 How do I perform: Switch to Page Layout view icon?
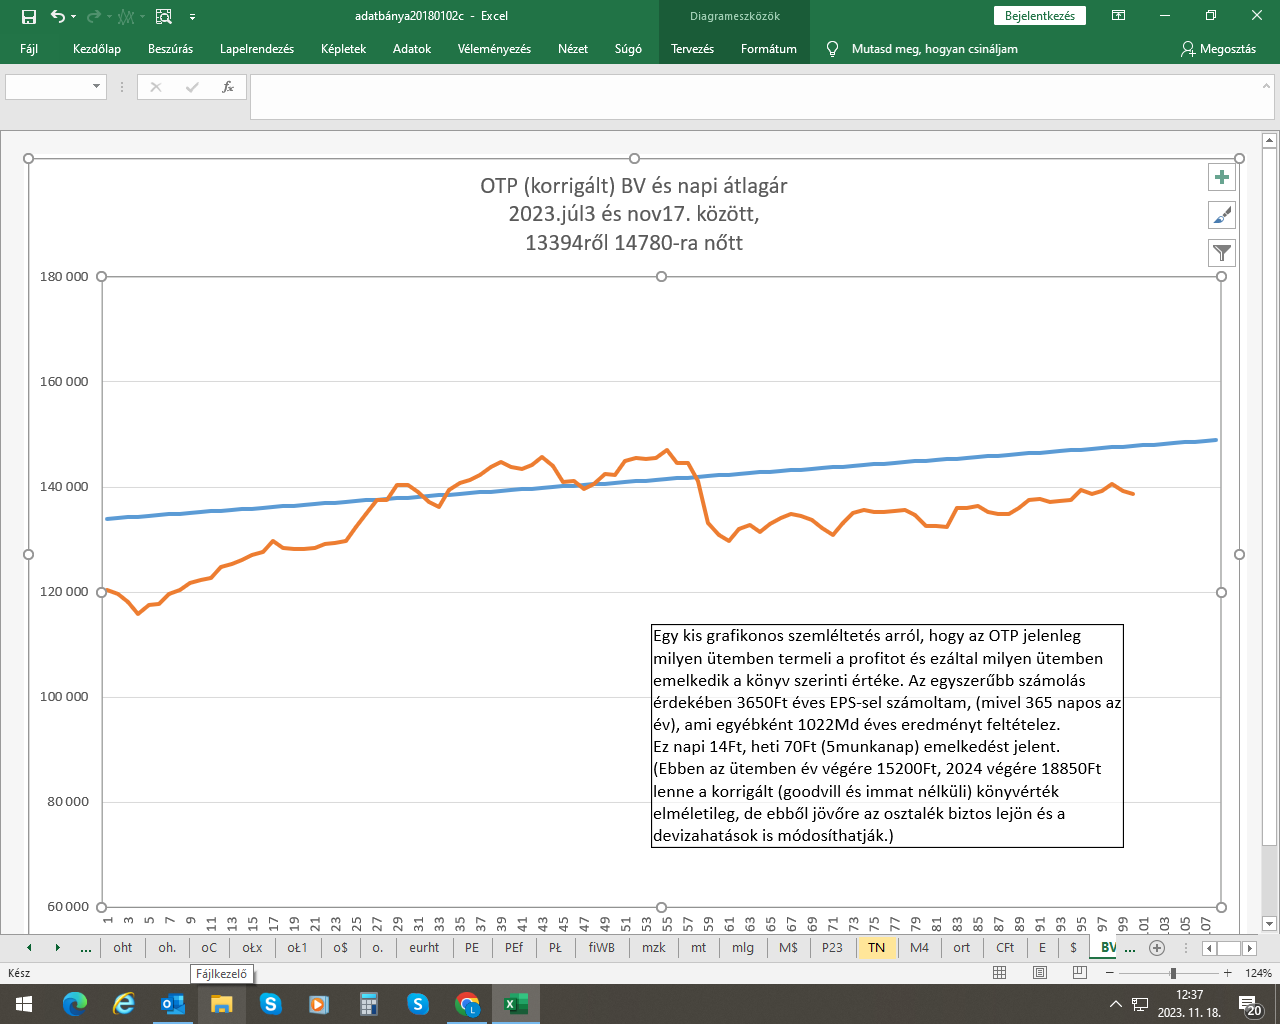coord(1040,973)
